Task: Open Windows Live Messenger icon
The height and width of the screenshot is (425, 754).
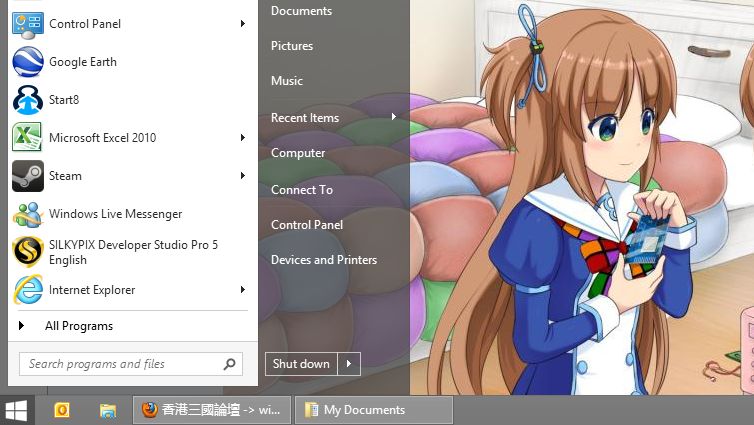Action: pyautogui.click(x=28, y=214)
